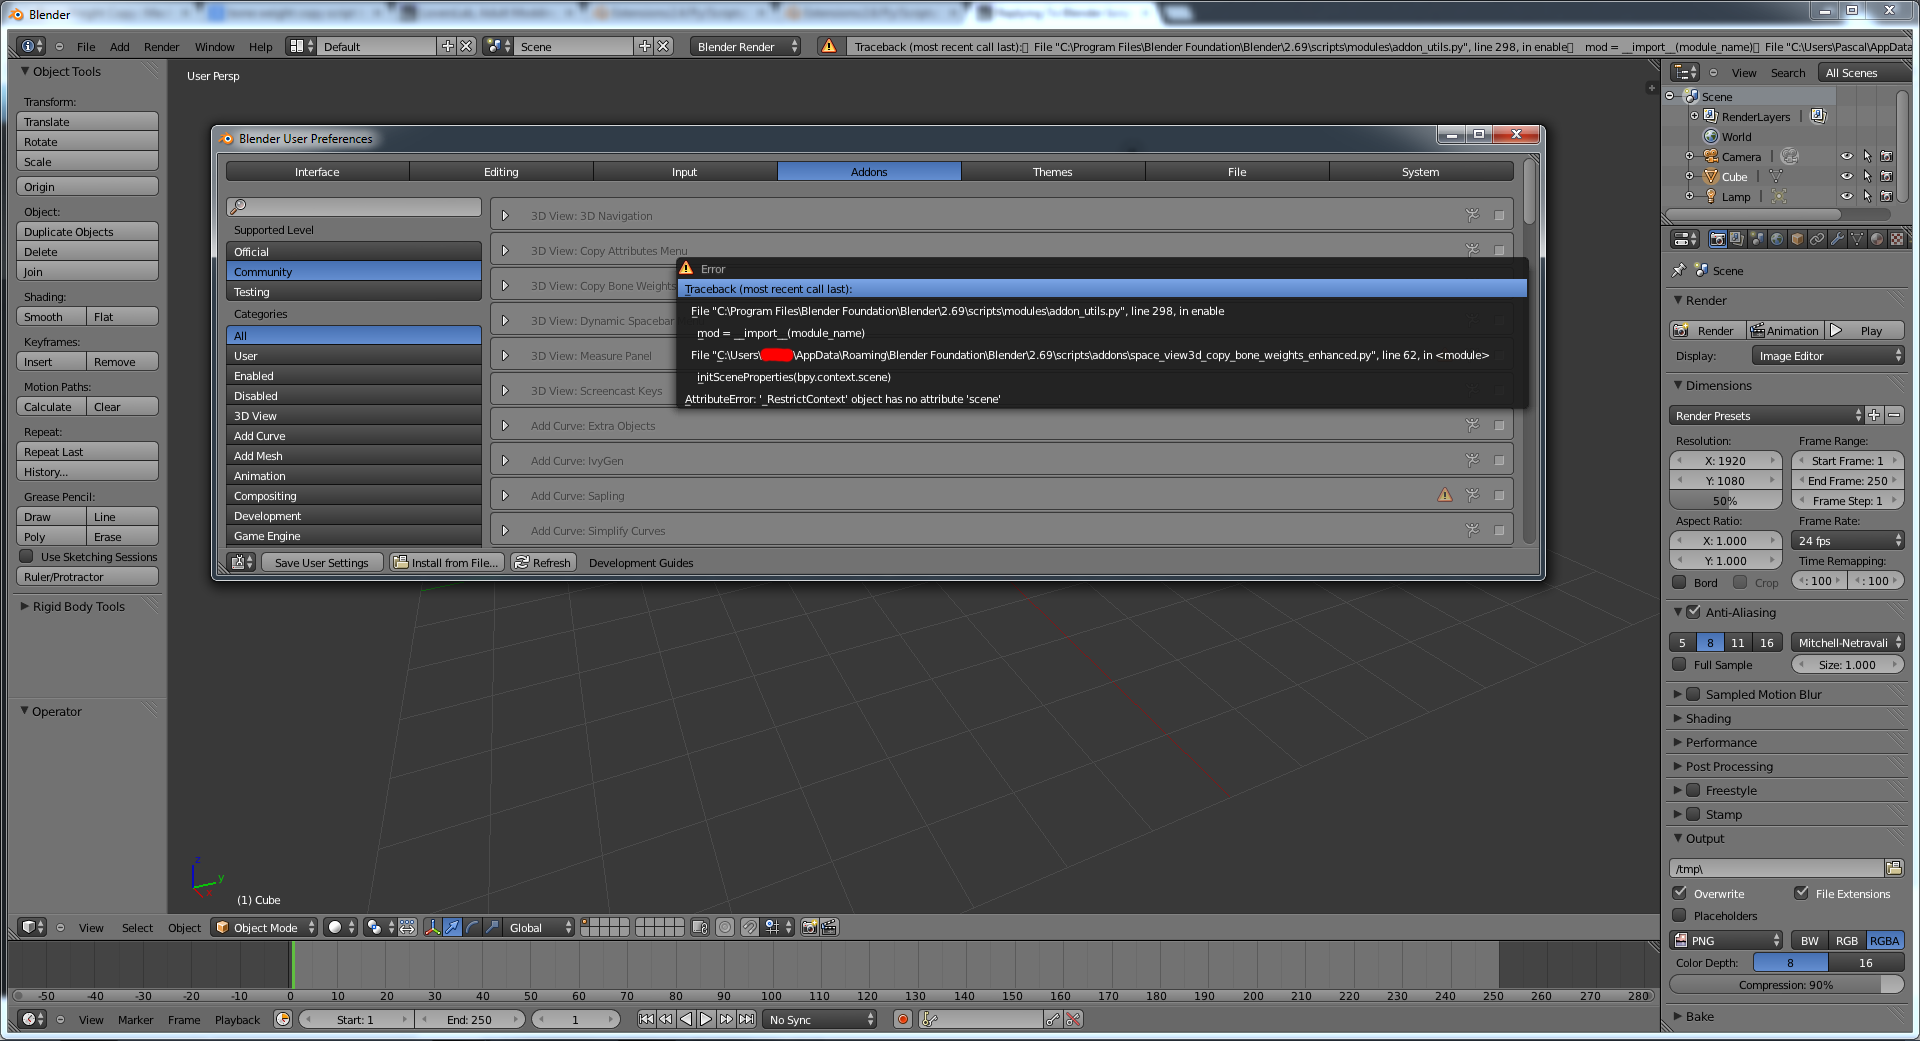Open the Modifiers properties tab (wrench icon)
Image resolution: width=1920 pixels, height=1041 pixels.
1837,239
